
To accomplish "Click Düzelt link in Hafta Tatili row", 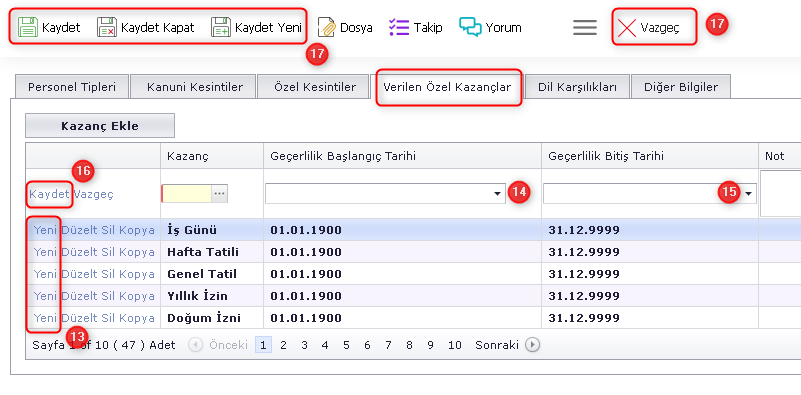I will tap(81, 252).
